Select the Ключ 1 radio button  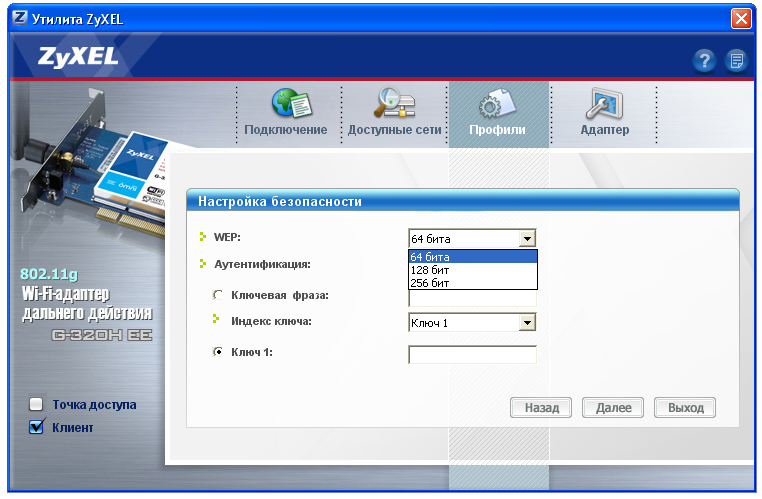pyautogui.click(x=218, y=352)
